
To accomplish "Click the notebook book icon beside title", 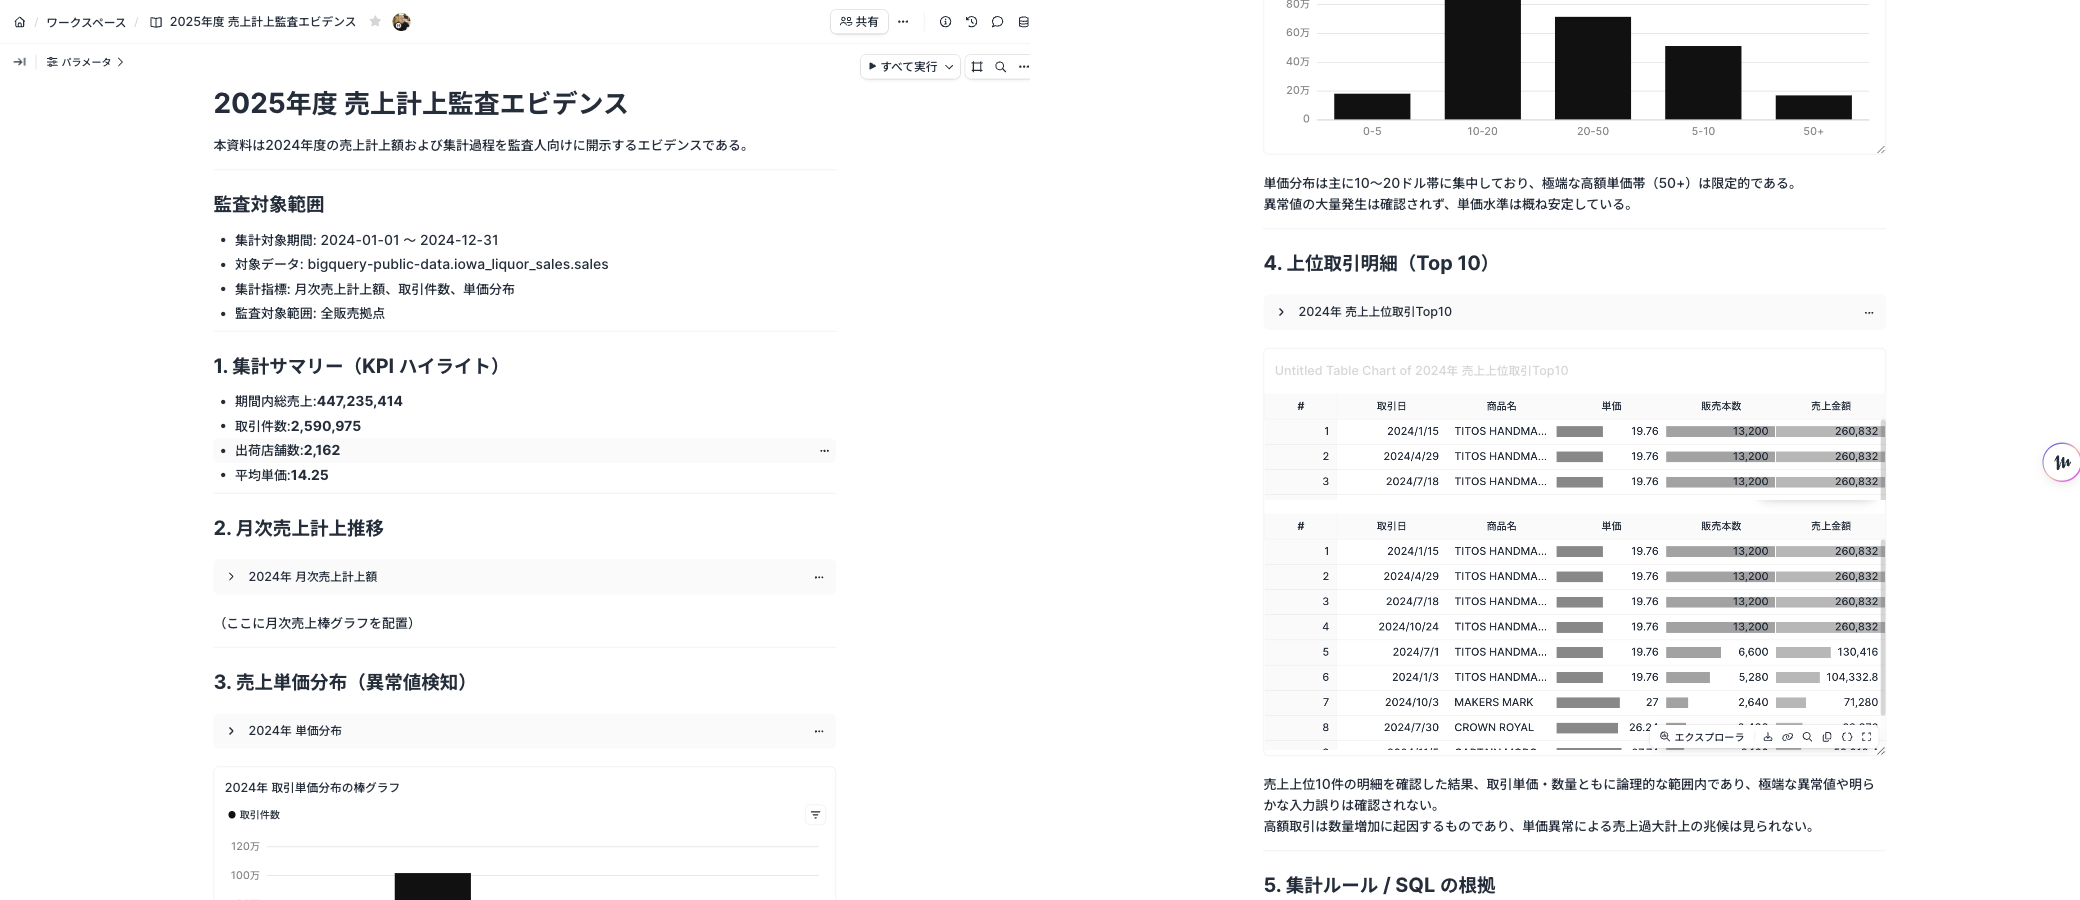I will click(x=156, y=22).
